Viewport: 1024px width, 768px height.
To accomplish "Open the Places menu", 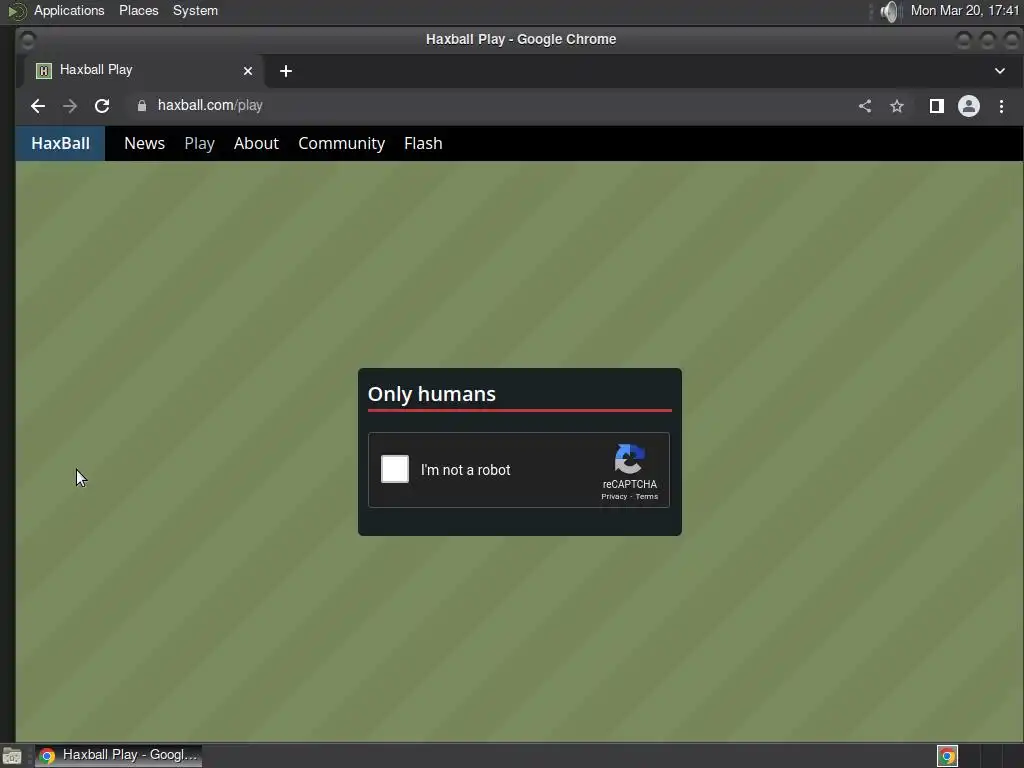I will [138, 10].
